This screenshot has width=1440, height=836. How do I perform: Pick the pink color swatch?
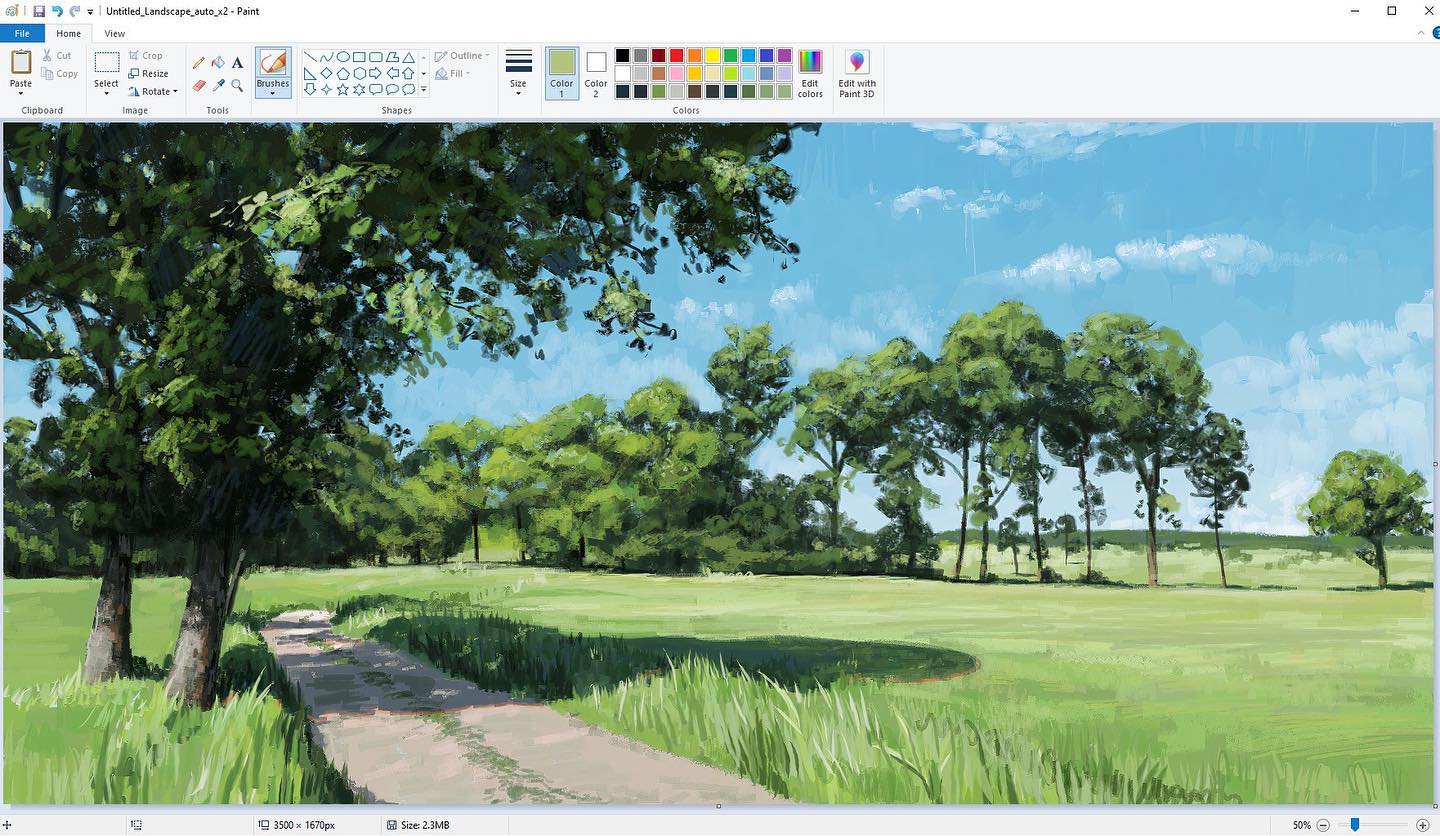(677, 73)
